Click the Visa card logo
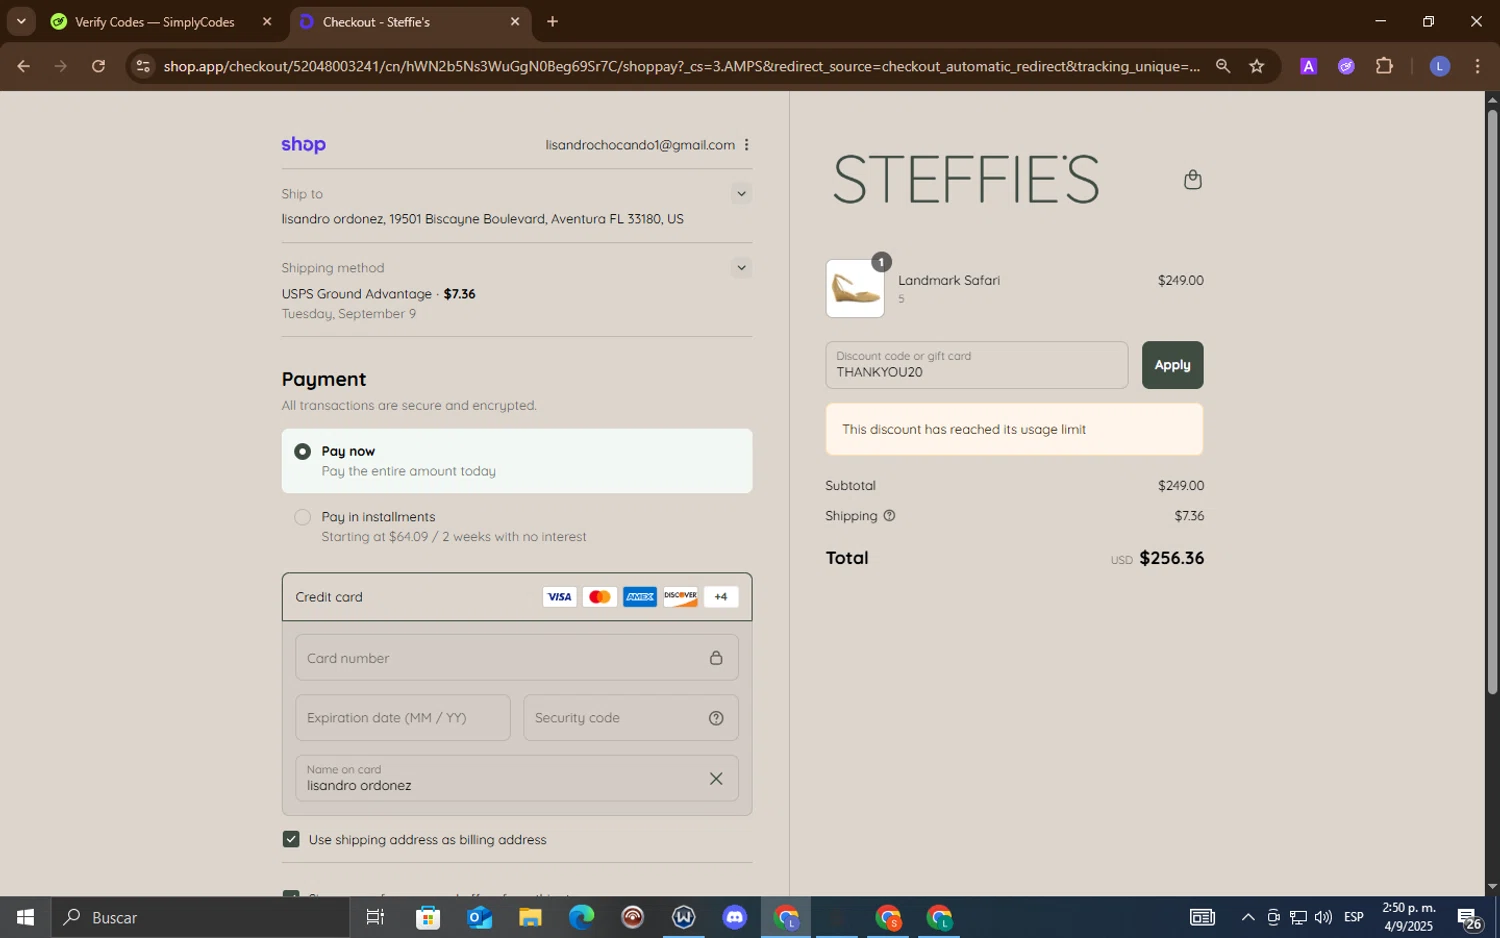 (559, 597)
